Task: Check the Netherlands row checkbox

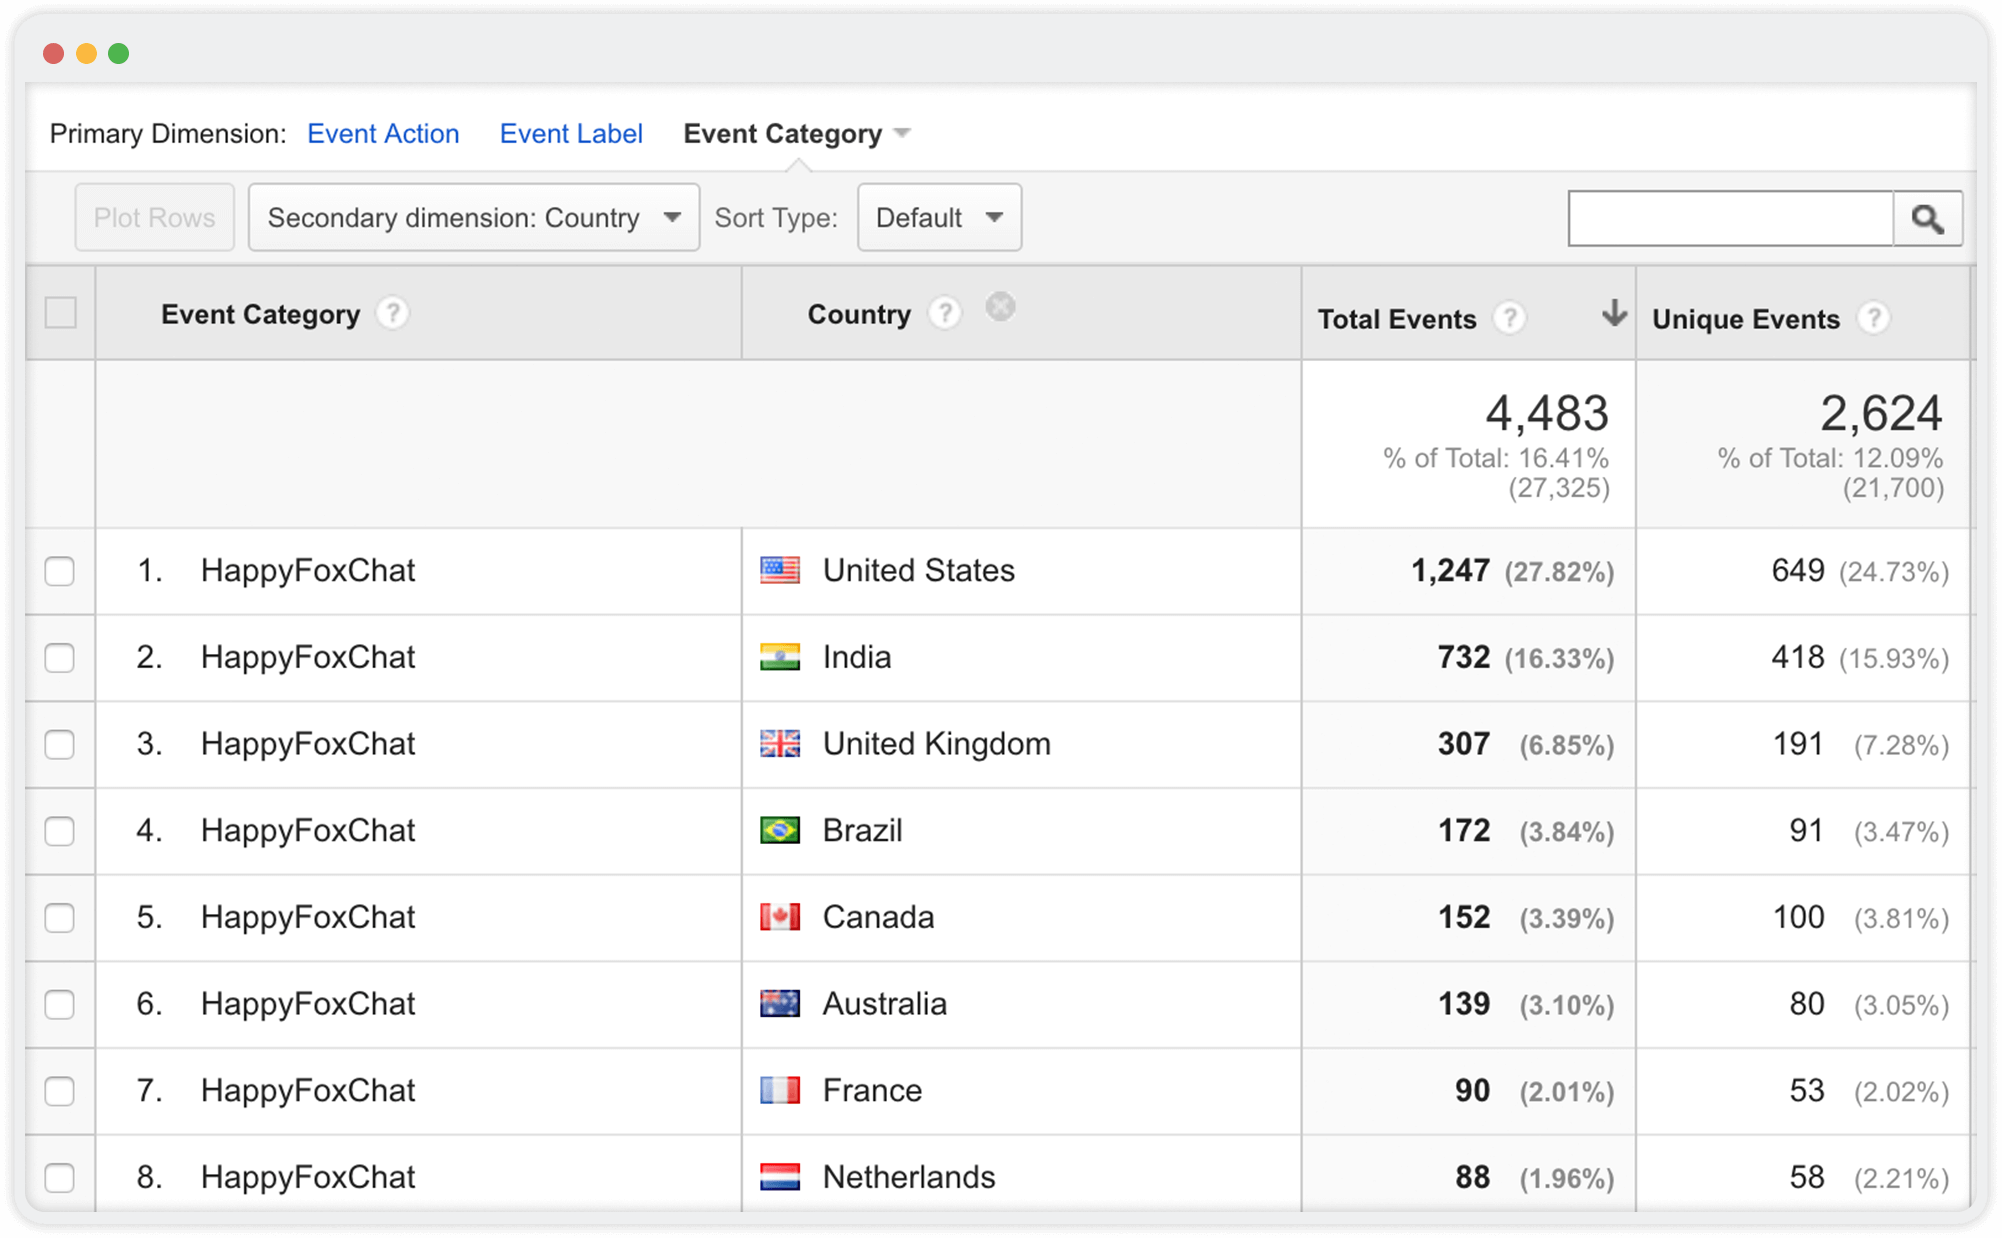Action: click(x=60, y=1177)
